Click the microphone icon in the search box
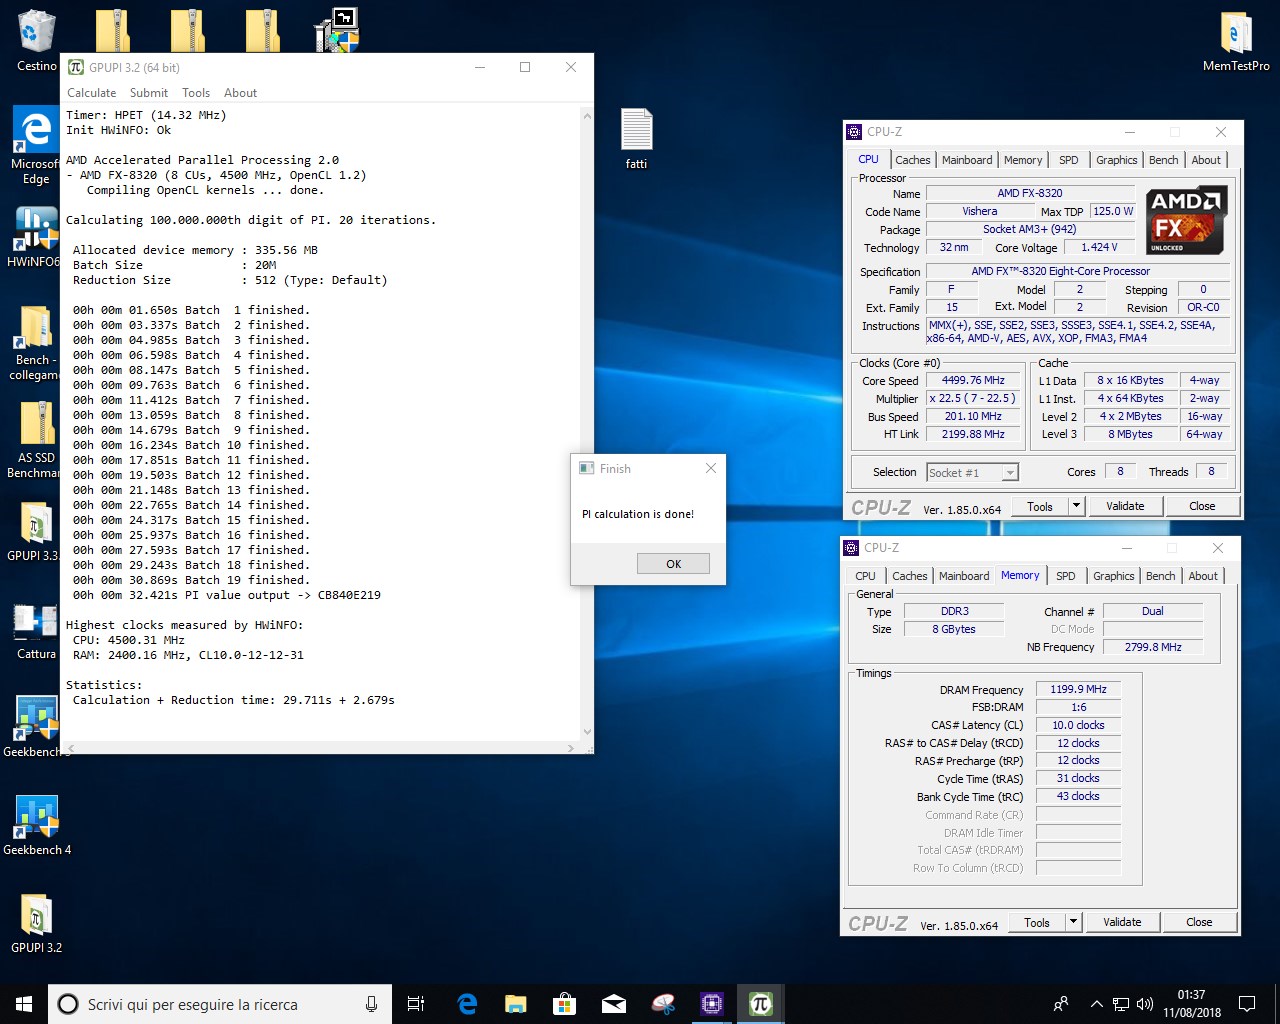Viewport: 1280px width, 1024px height. tap(371, 1004)
